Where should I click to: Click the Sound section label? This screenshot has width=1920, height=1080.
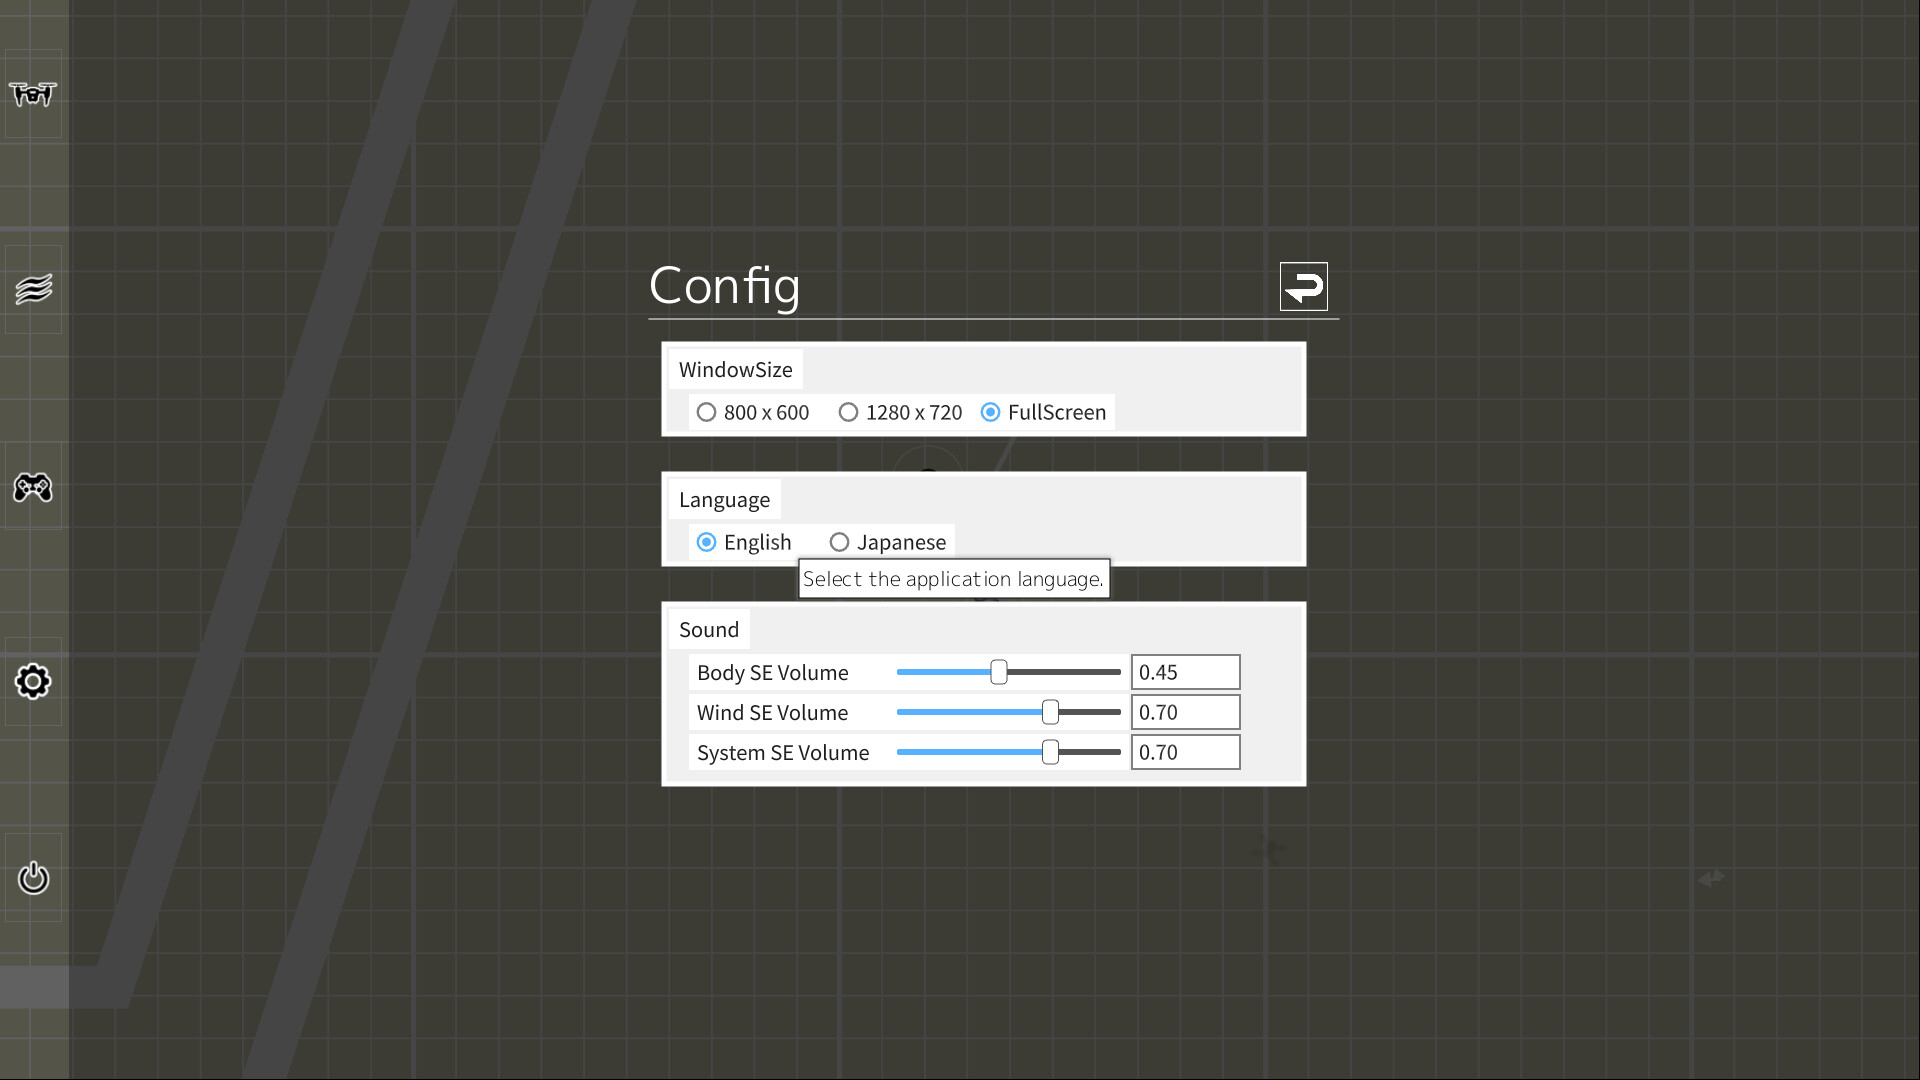tap(708, 629)
